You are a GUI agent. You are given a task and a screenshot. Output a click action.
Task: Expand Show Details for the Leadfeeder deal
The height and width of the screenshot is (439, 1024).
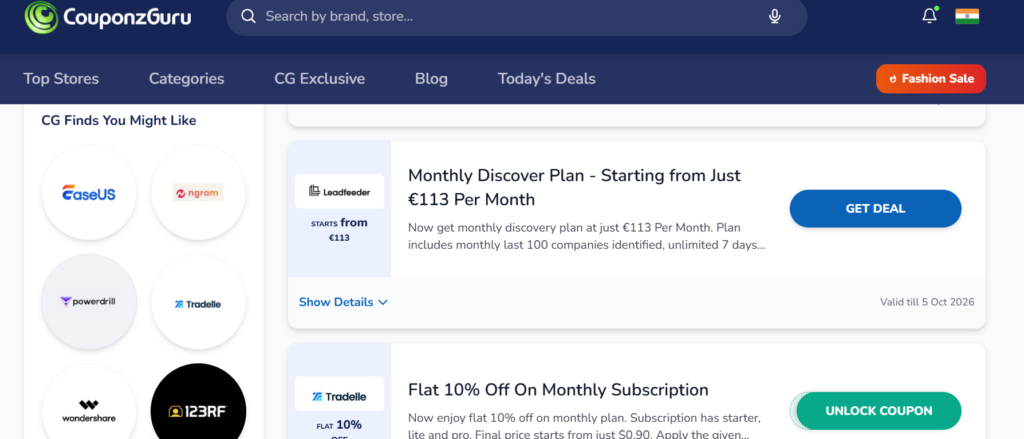pyautogui.click(x=344, y=302)
